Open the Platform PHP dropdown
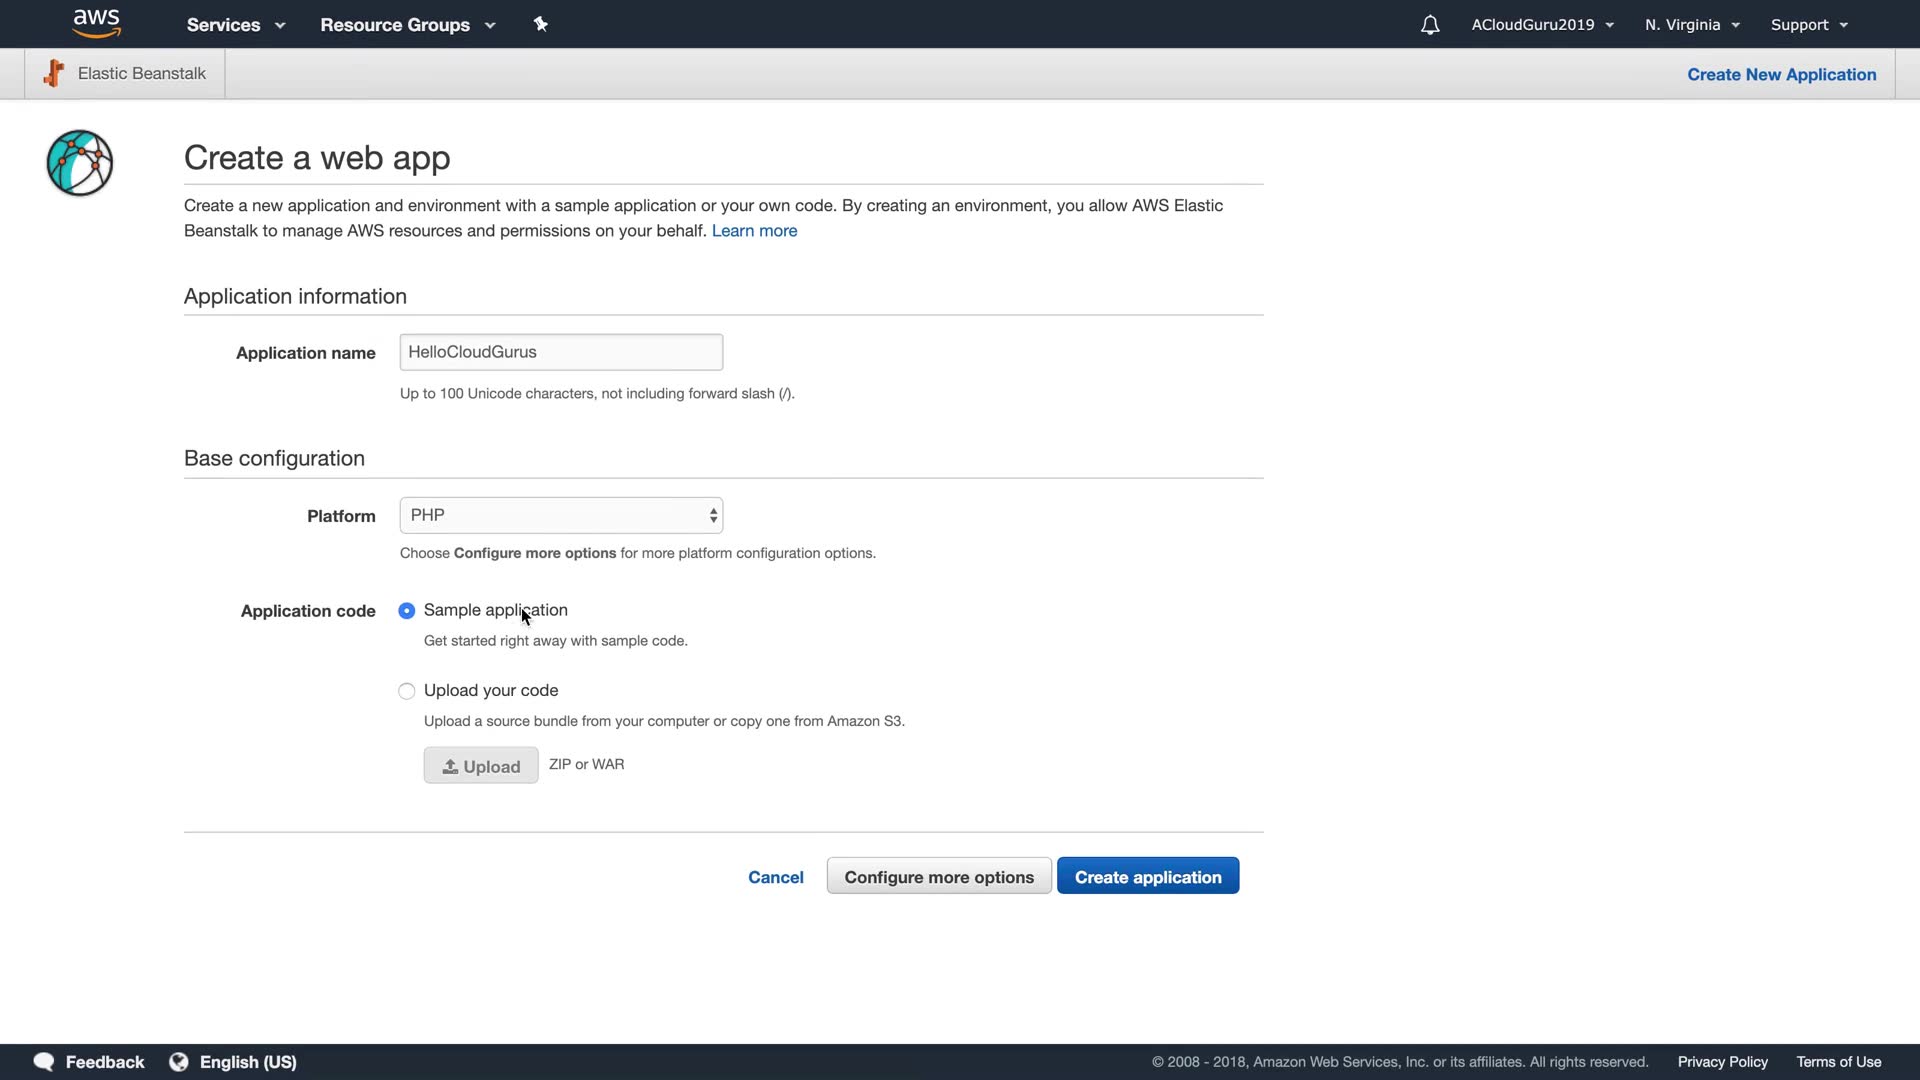This screenshot has height=1080, width=1920. (x=561, y=516)
